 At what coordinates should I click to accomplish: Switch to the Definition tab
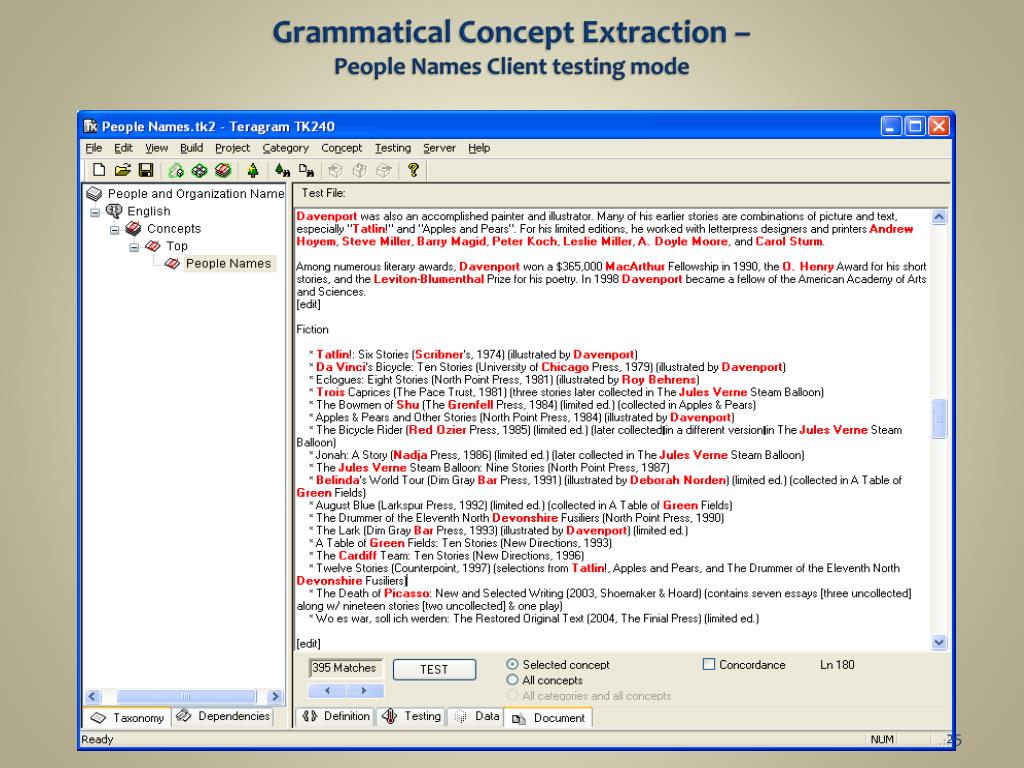(336, 716)
